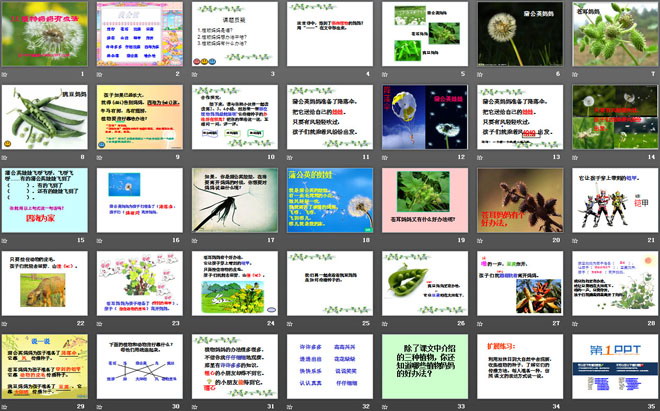This screenshot has height=411, width=660.
Task: Select slide 5 with three plant photos
Action: coord(425,34)
